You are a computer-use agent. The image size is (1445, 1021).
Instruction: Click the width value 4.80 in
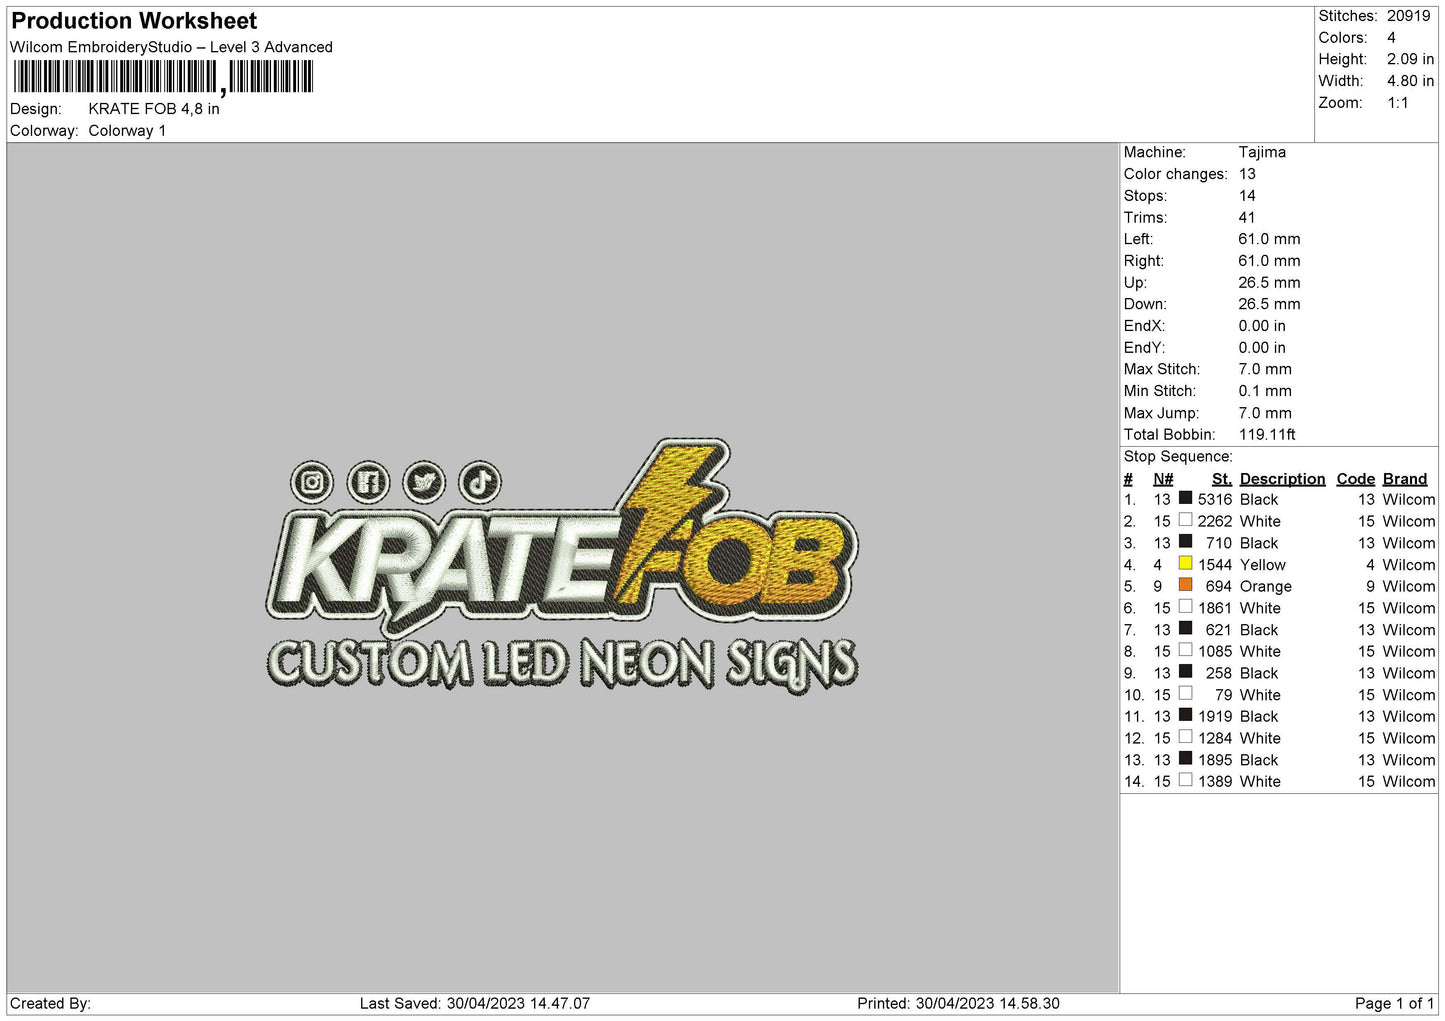[x=1410, y=81]
